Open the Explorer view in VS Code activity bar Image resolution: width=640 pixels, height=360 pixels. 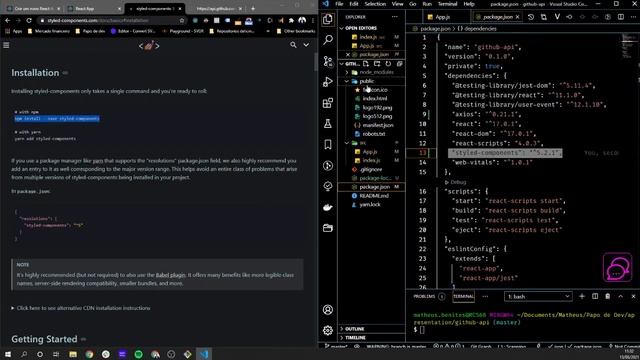(x=328, y=19)
